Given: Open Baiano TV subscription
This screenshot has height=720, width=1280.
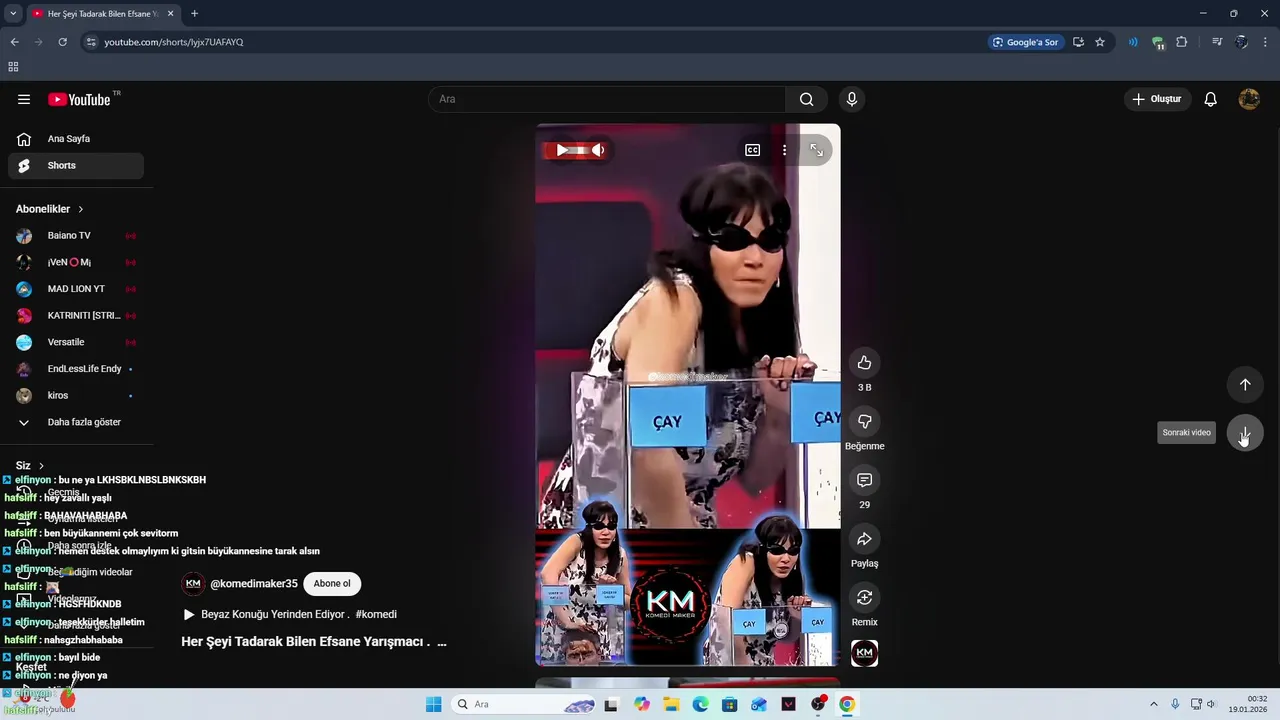Looking at the screenshot, I should [x=76, y=236].
